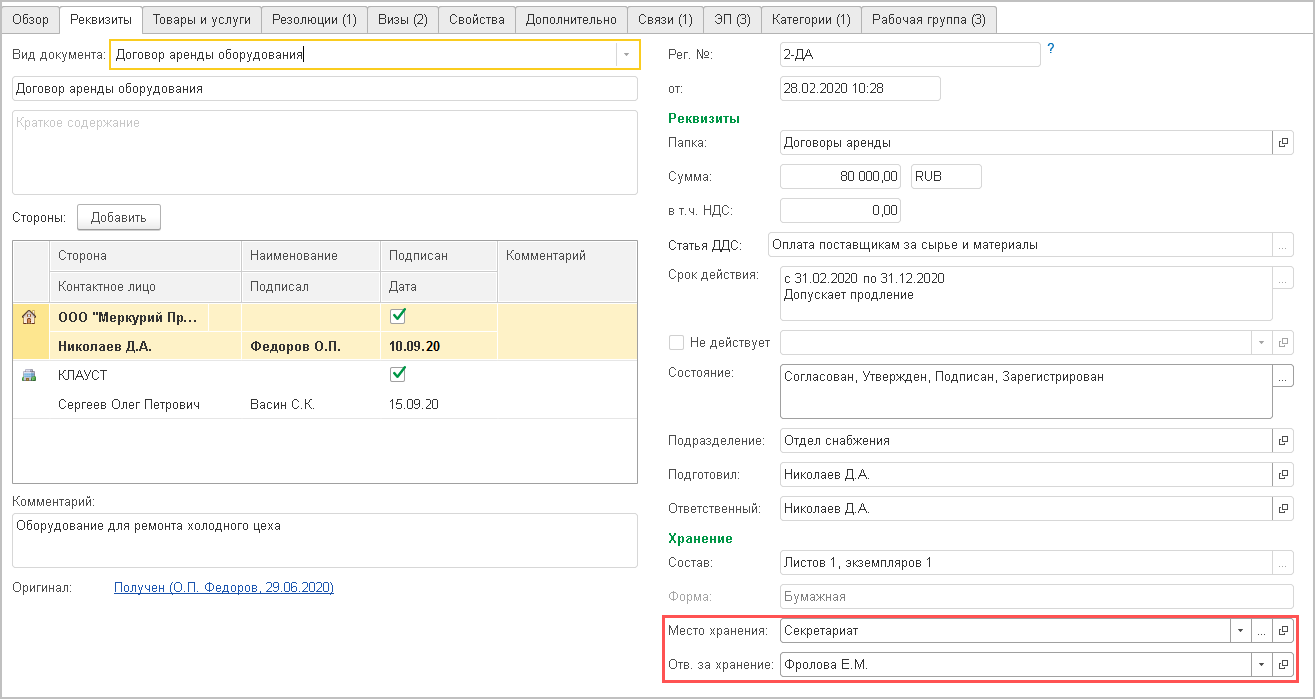This screenshot has width=1315, height=699.
Task: Switch to the Рабочая группа (3) tab
Action: click(x=929, y=19)
